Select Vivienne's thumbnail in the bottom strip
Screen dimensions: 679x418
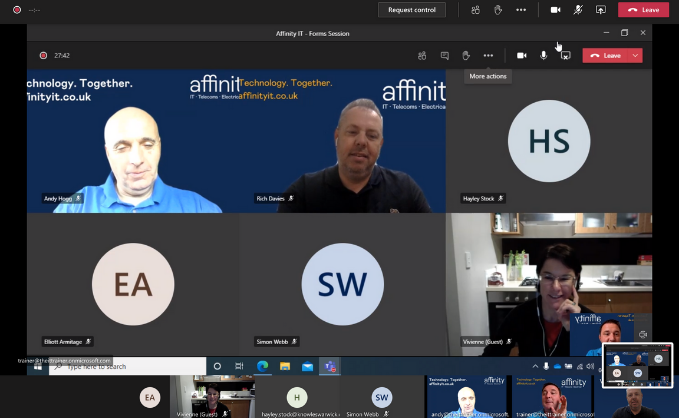coord(212,396)
